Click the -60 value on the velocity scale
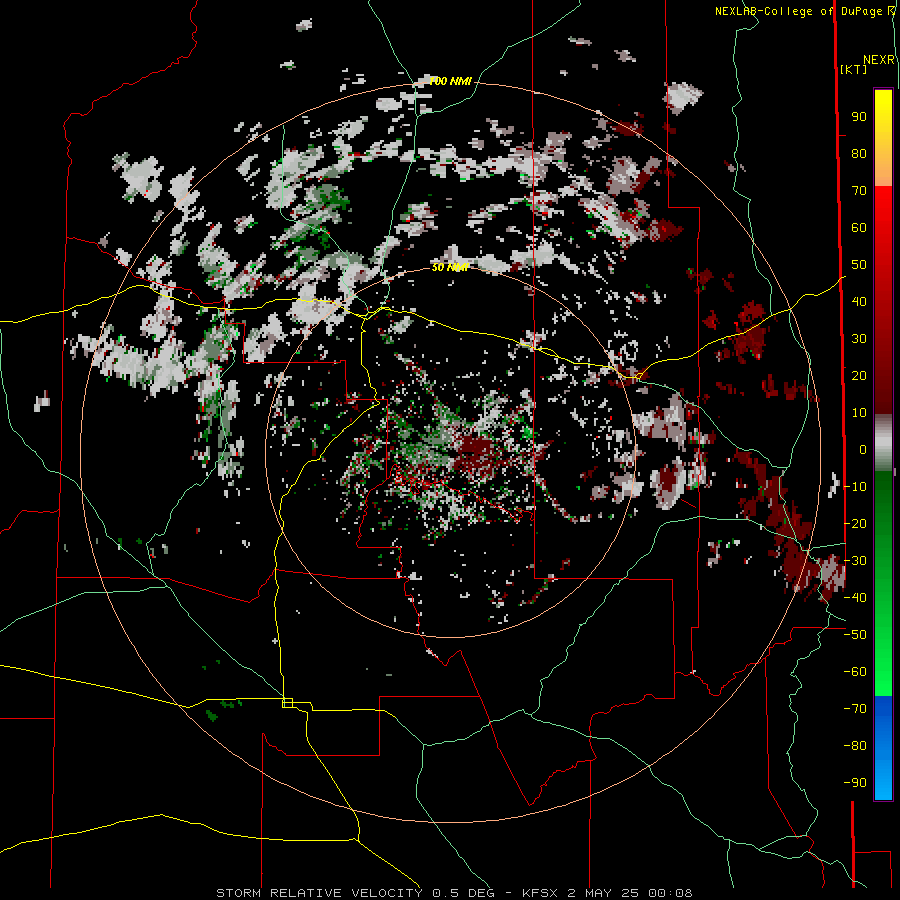 [855, 672]
